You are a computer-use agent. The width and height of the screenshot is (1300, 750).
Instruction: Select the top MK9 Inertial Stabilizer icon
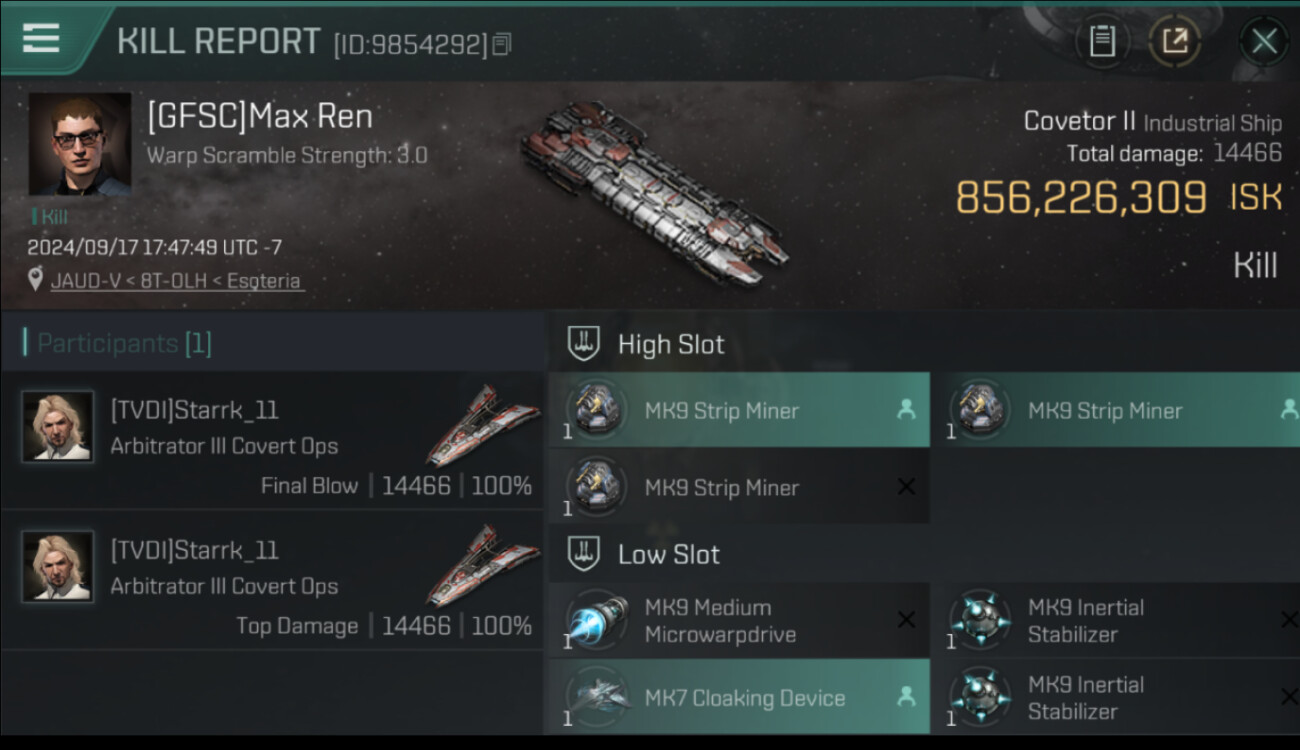pos(979,620)
